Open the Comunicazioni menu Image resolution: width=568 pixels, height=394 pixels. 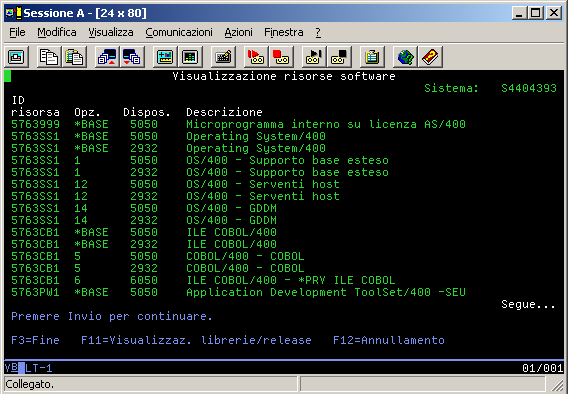179,32
